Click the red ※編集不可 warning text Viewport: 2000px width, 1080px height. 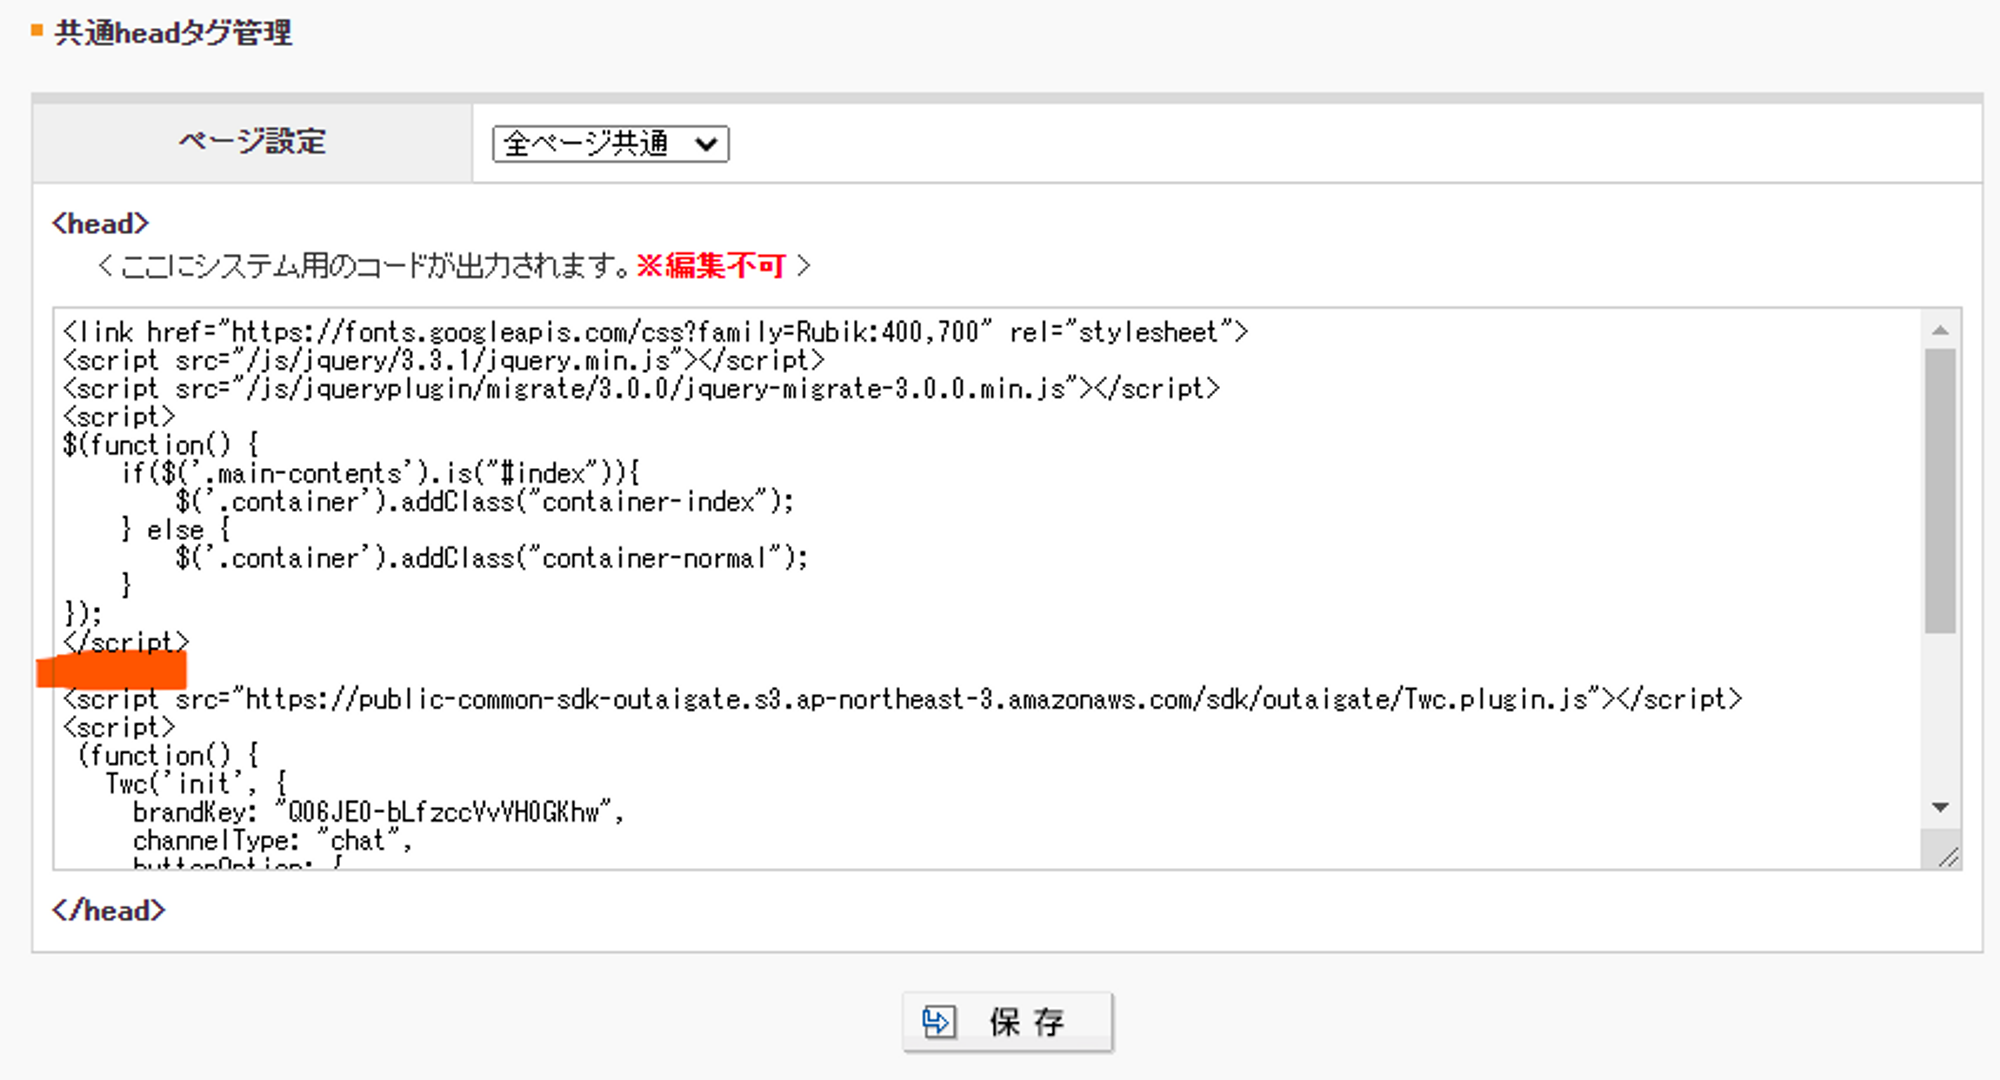click(712, 266)
